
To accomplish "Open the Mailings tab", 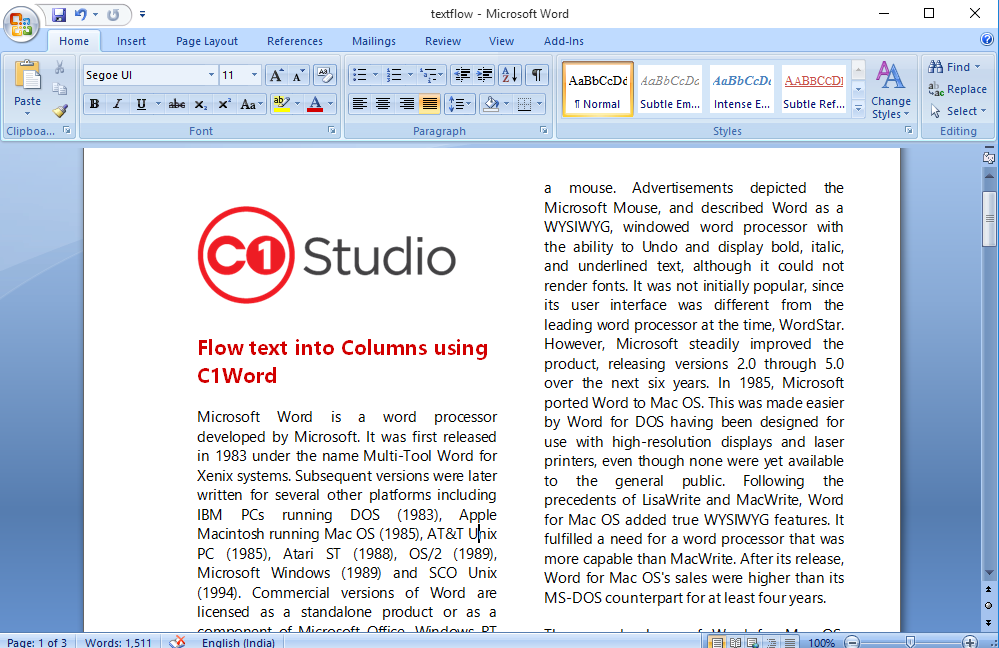I will click(x=373, y=41).
